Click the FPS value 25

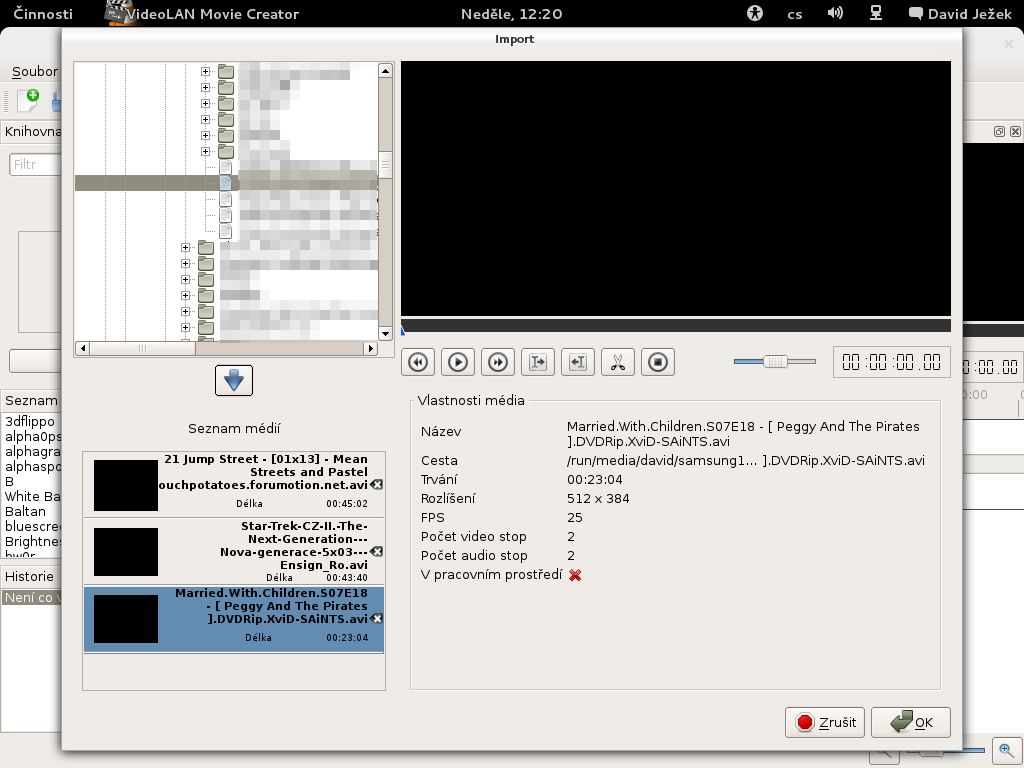click(x=575, y=517)
